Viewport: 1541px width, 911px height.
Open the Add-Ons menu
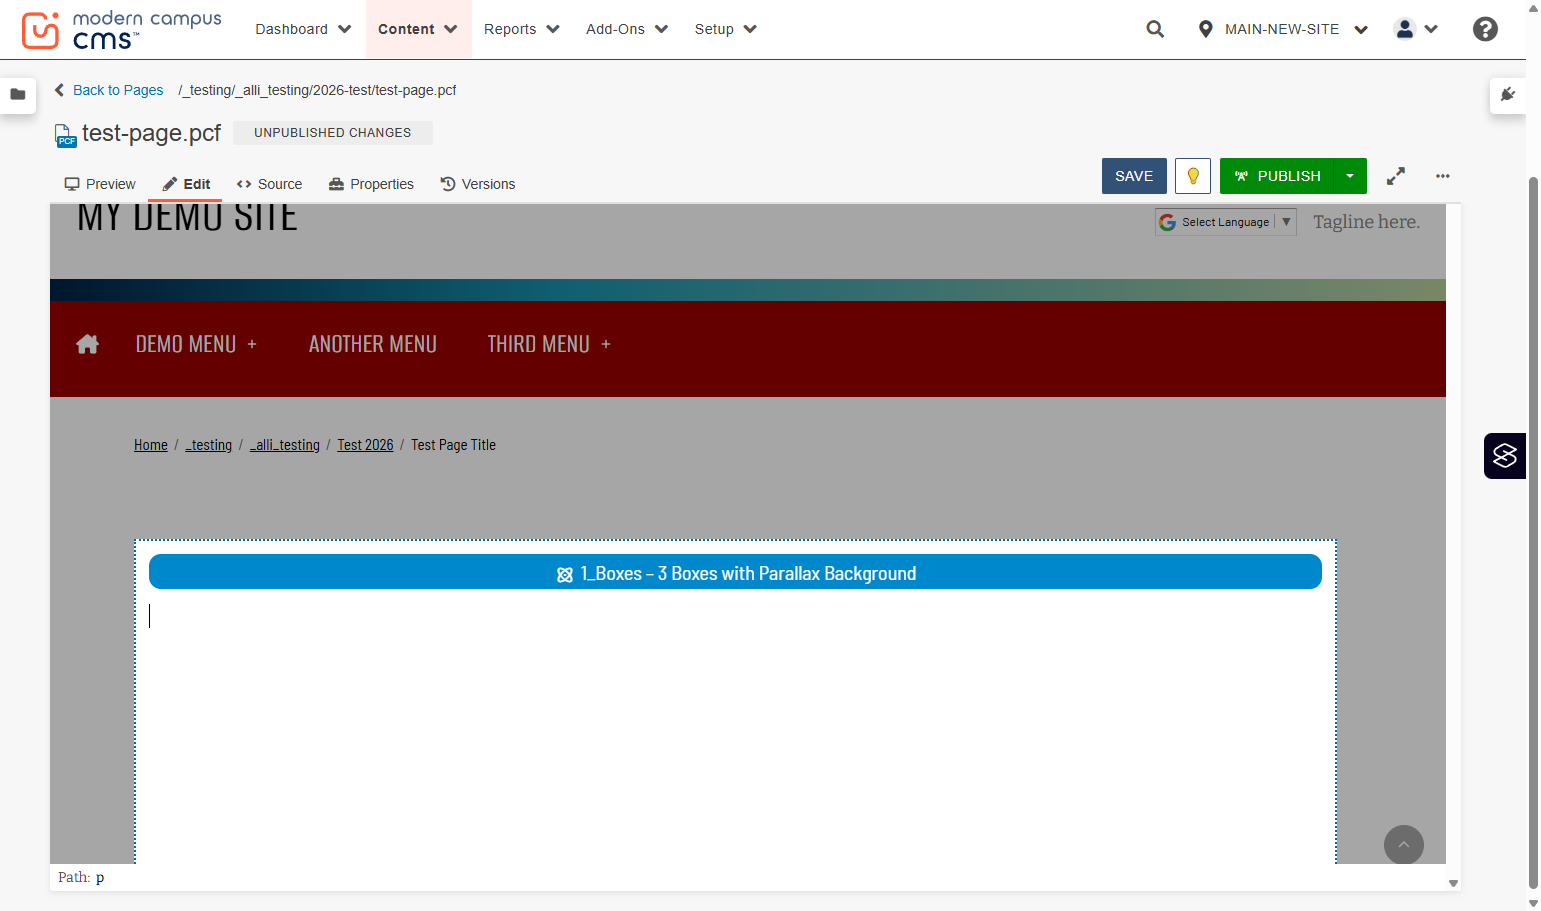pyautogui.click(x=627, y=29)
